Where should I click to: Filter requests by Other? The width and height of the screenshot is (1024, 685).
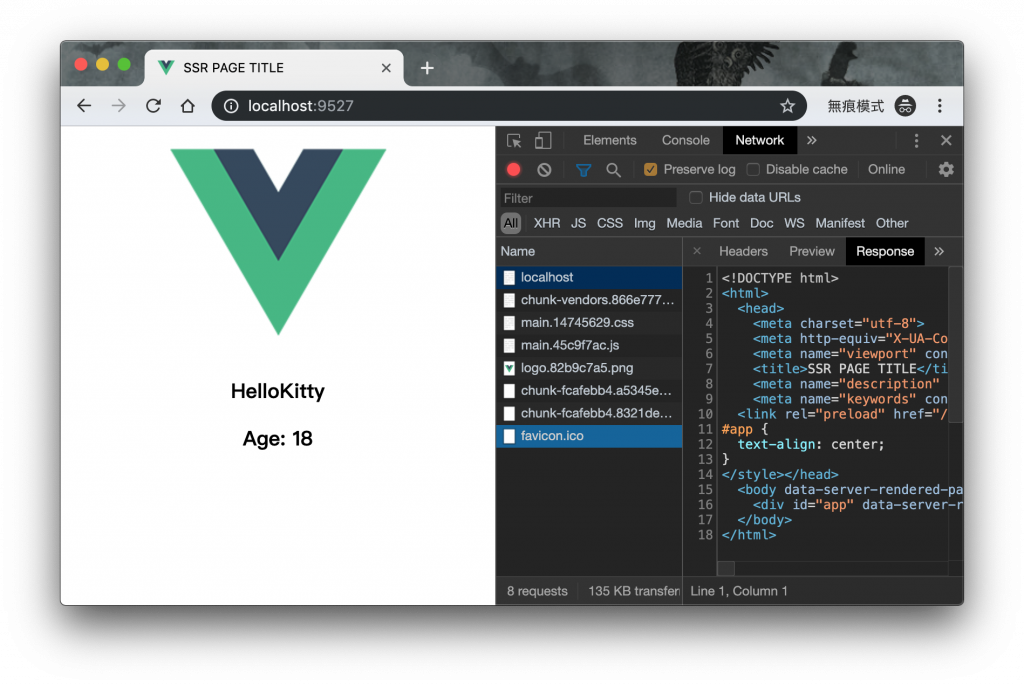tap(892, 223)
